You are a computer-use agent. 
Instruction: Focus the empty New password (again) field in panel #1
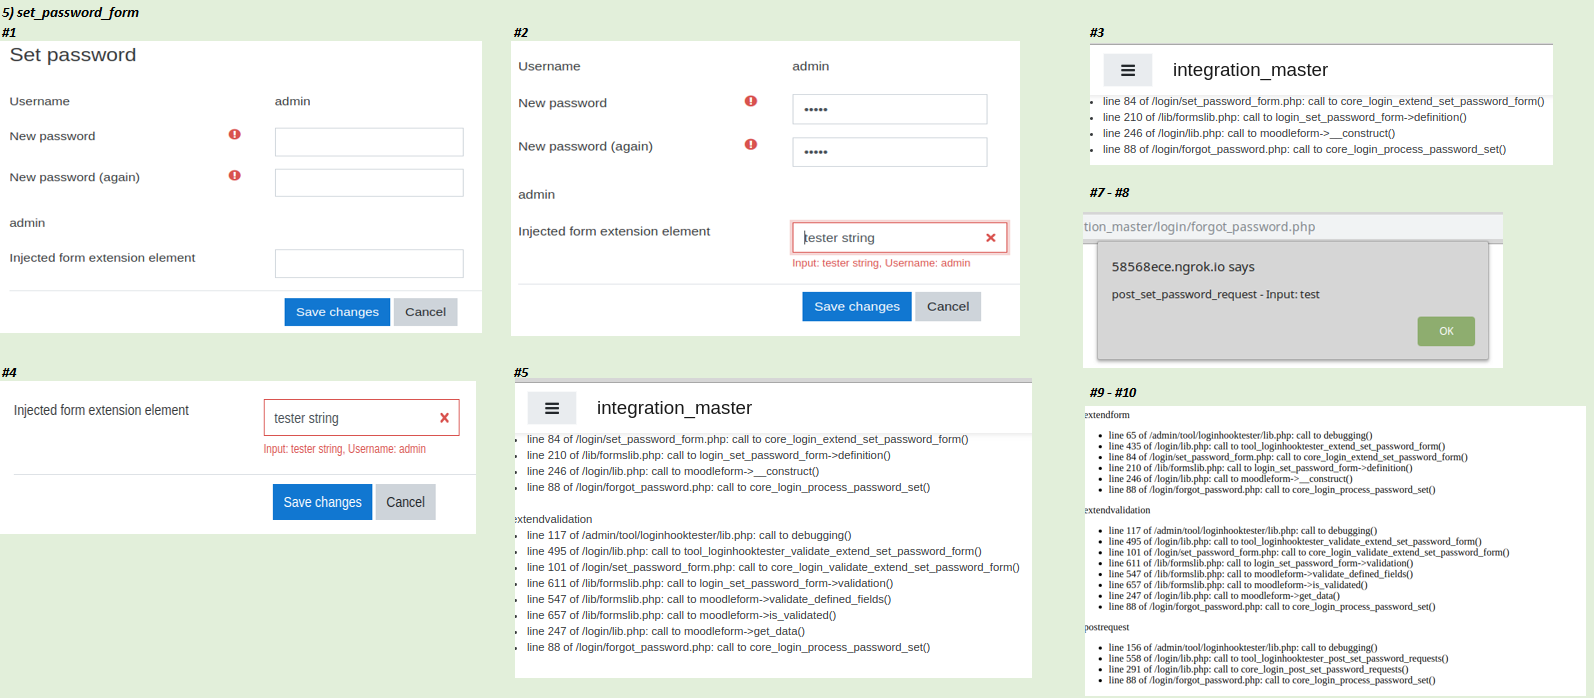369,183
